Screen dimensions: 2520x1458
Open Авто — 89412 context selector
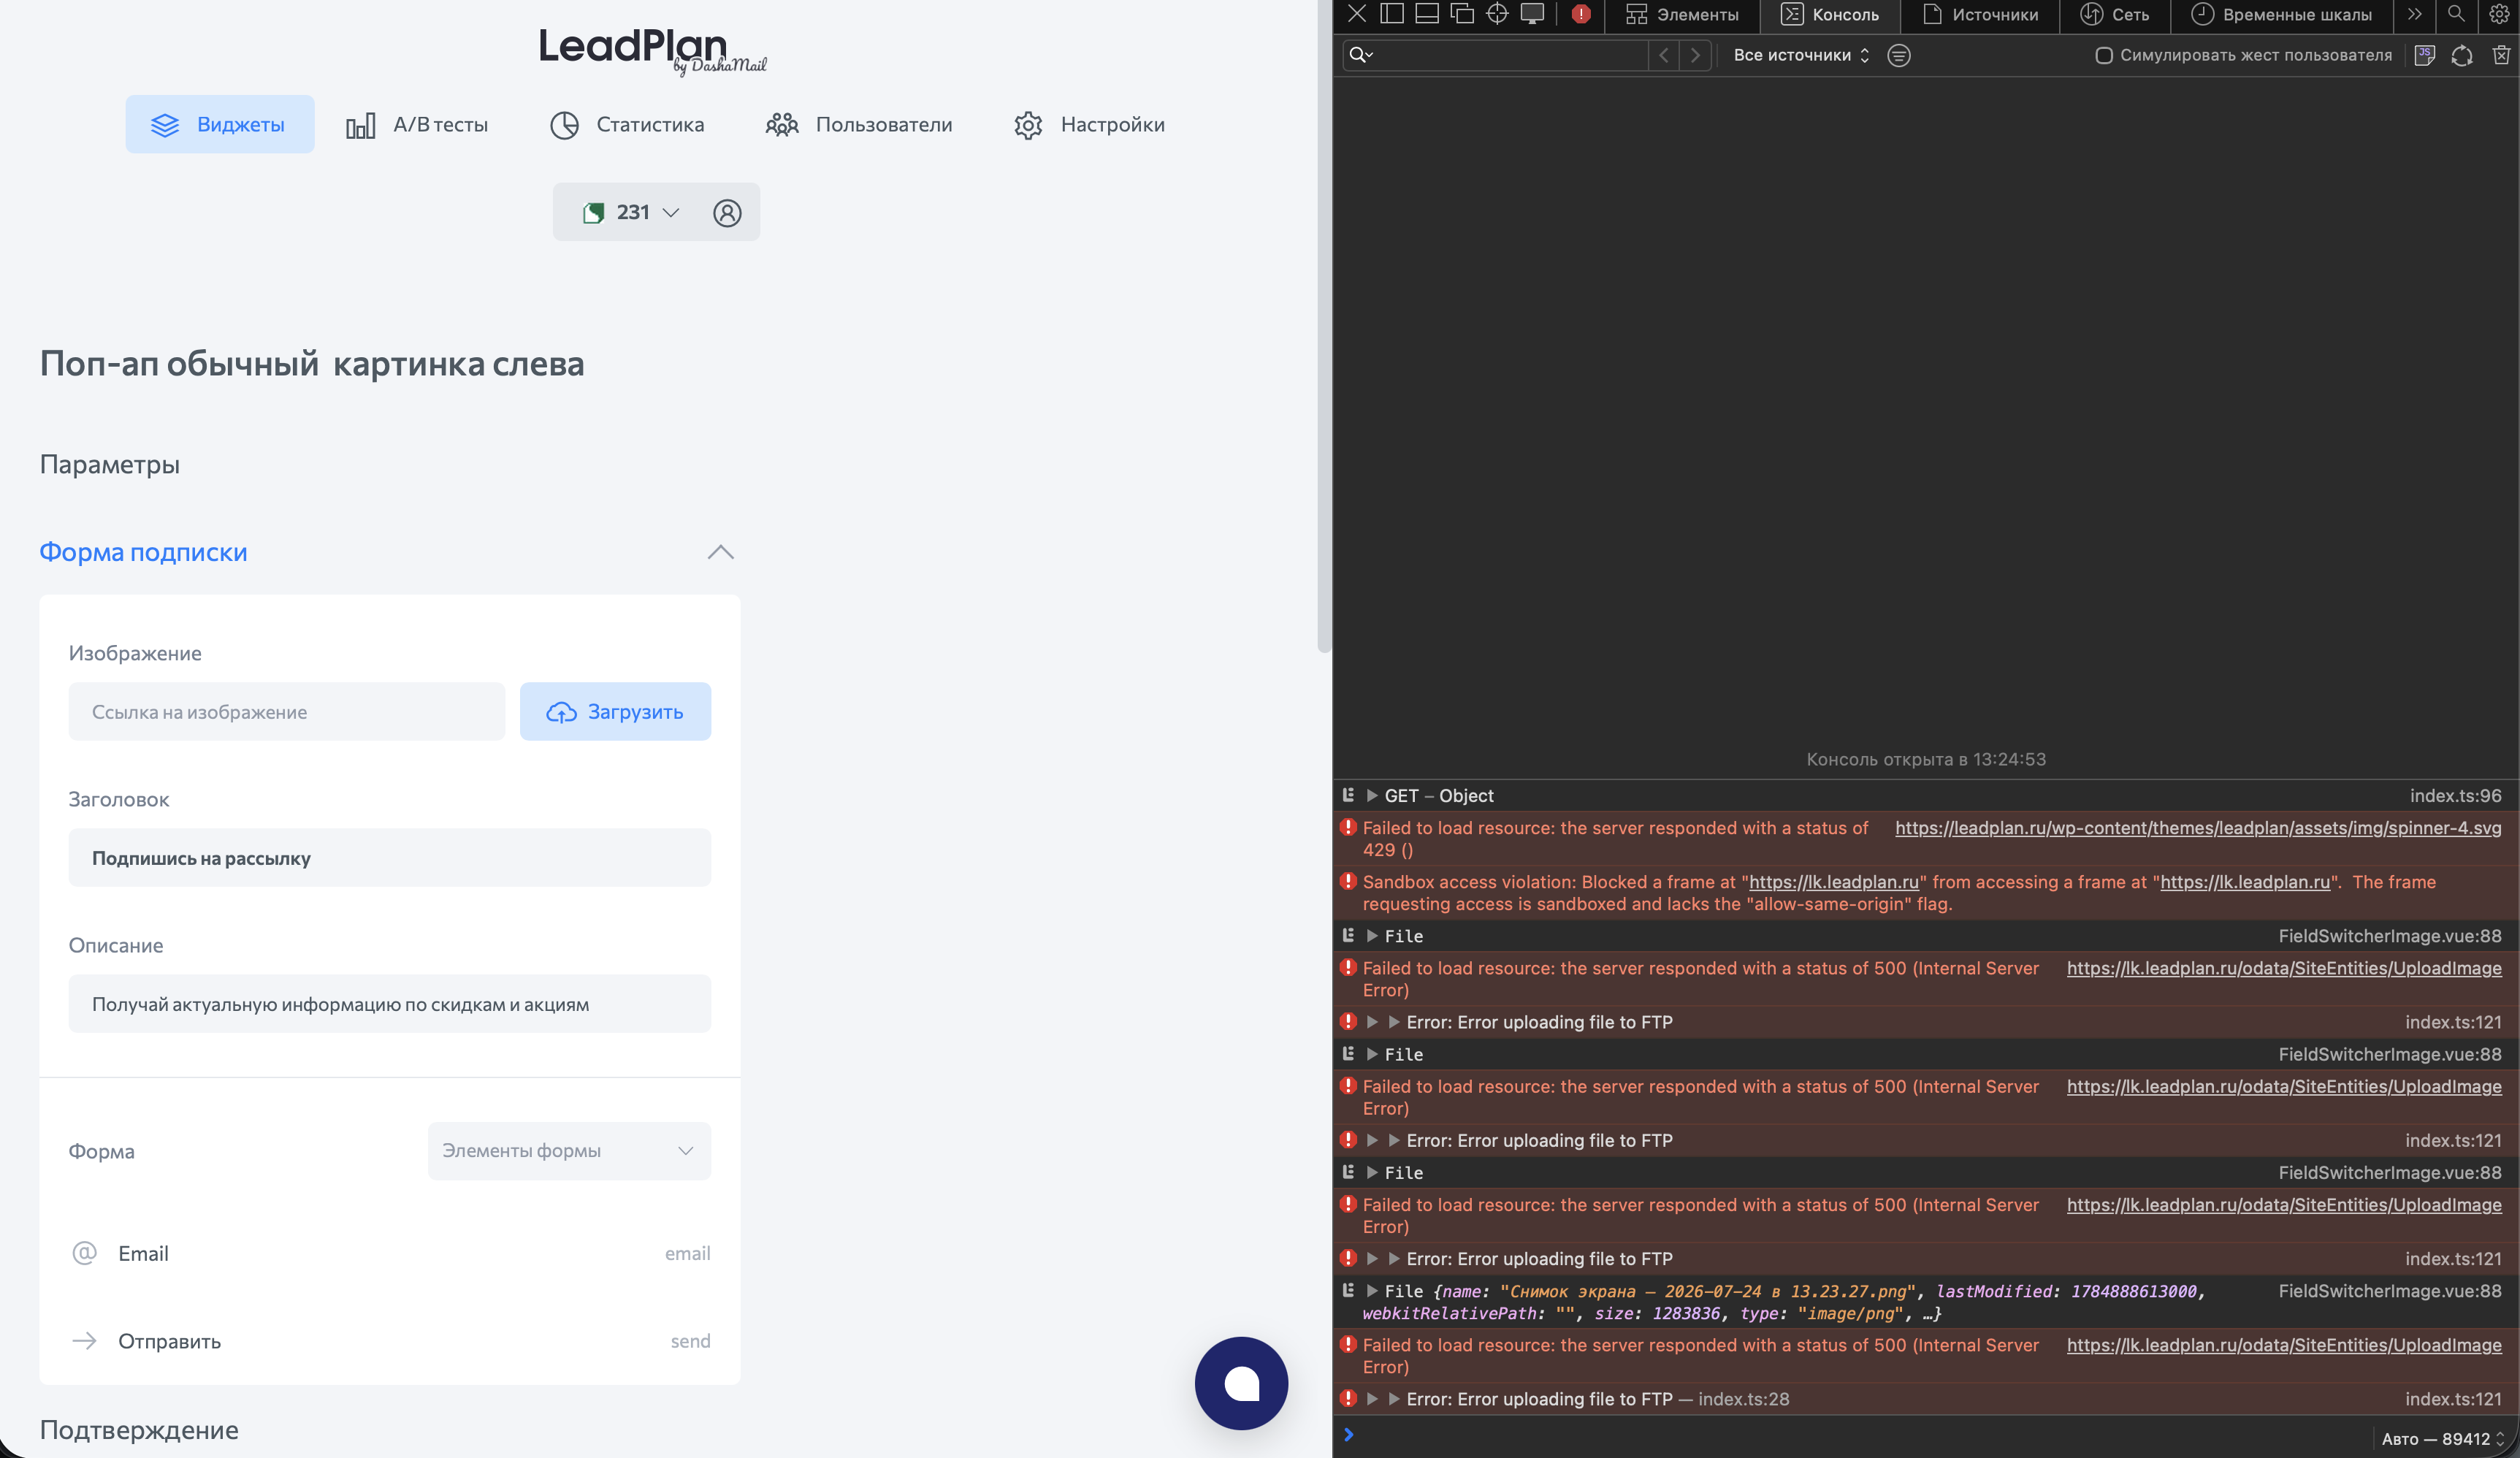(2442, 1439)
